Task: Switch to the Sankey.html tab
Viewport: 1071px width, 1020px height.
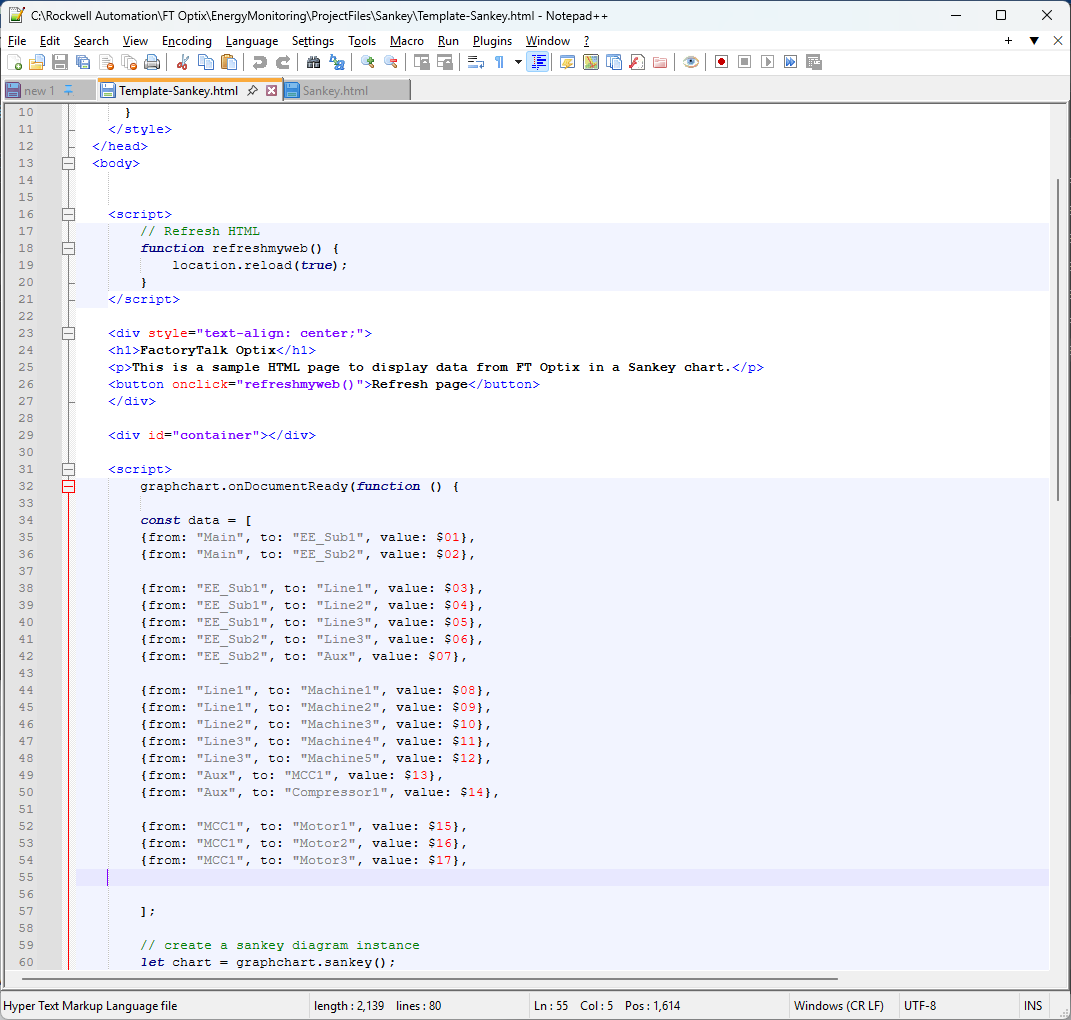Action: 335,91
